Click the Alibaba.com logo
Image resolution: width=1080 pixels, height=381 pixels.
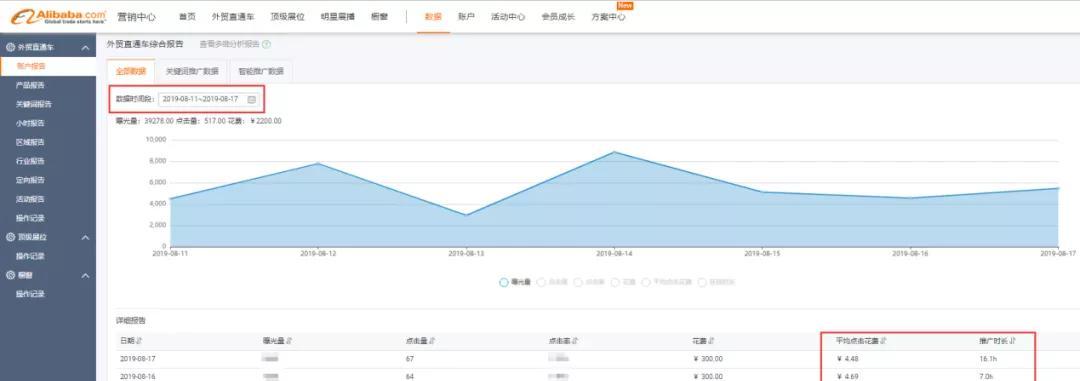[59, 17]
